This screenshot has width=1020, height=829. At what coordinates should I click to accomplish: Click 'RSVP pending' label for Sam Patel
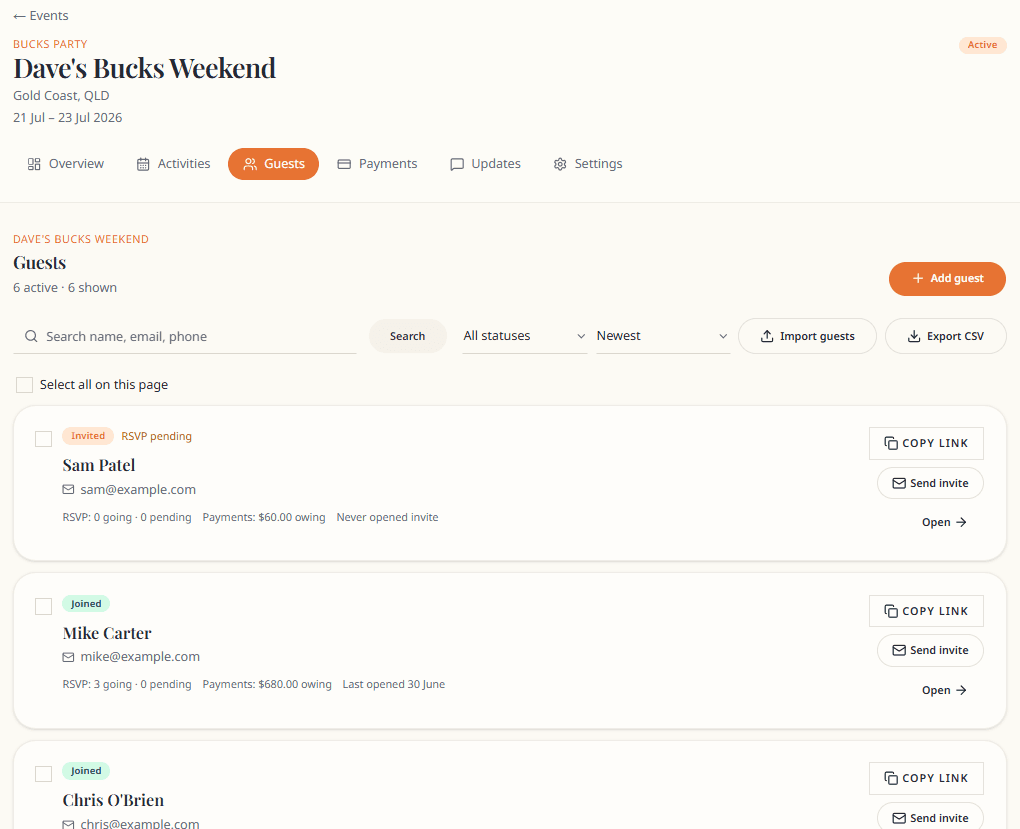[156, 436]
